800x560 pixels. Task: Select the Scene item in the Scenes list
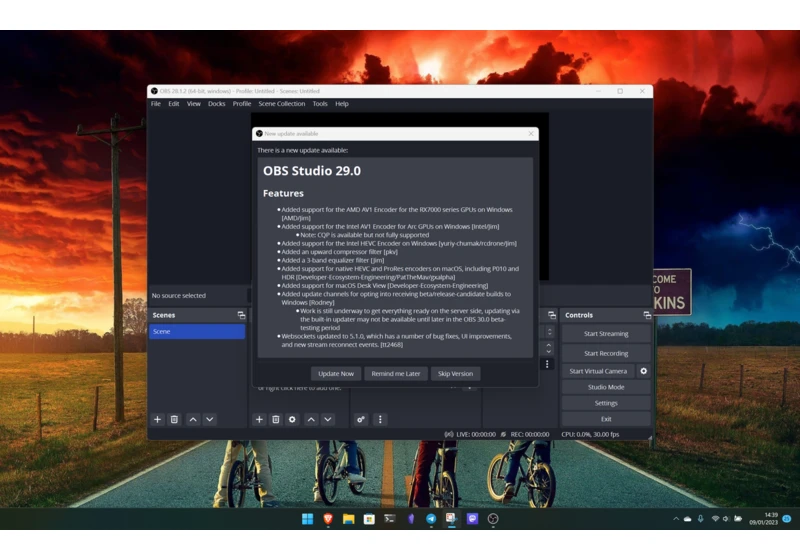tap(197, 332)
